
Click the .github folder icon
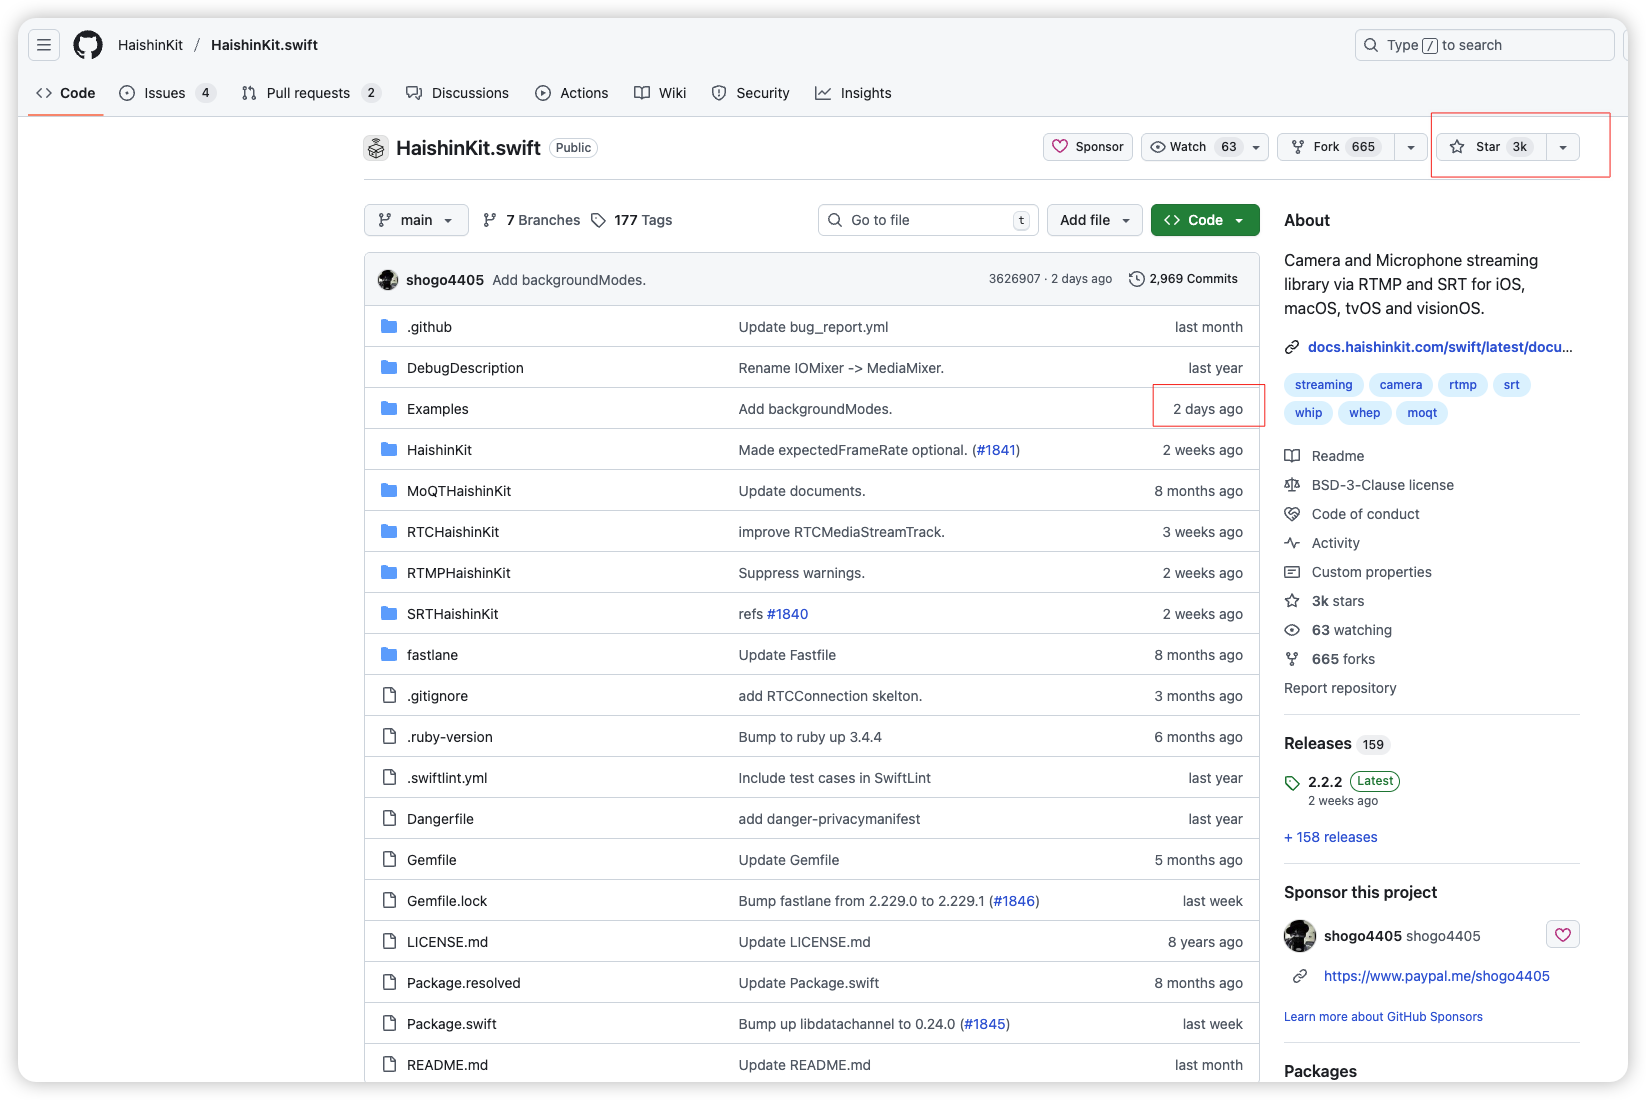389,327
